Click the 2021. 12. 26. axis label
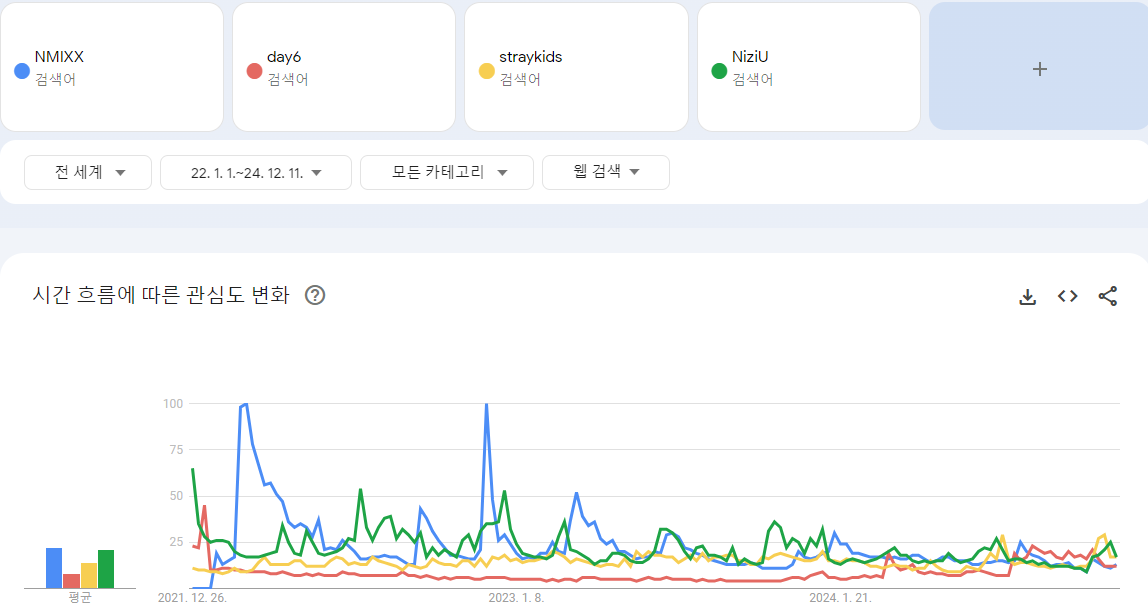The image size is (1148, 615). (x=193, y=597)
